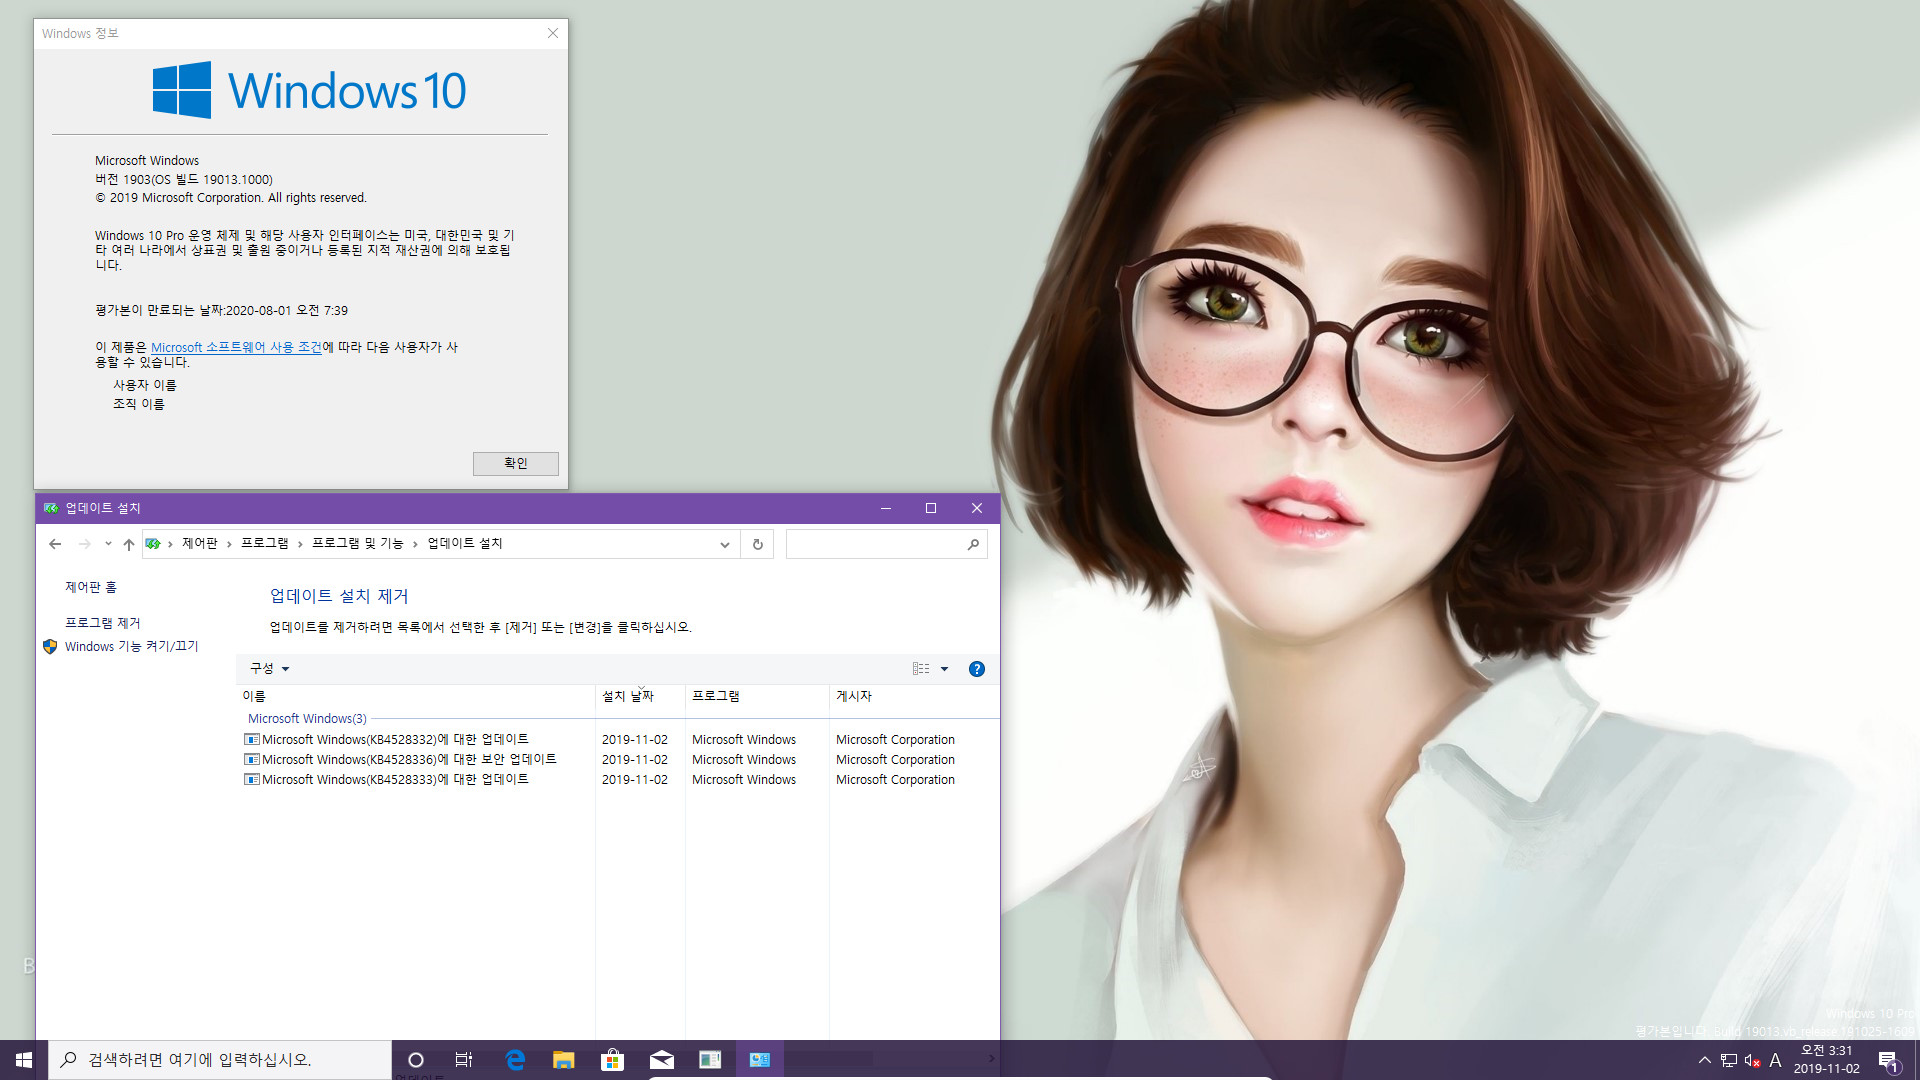Open Microsoft Store from taskbar
This screenshot has width=1920, height=1080.
tap(612, 1059)
